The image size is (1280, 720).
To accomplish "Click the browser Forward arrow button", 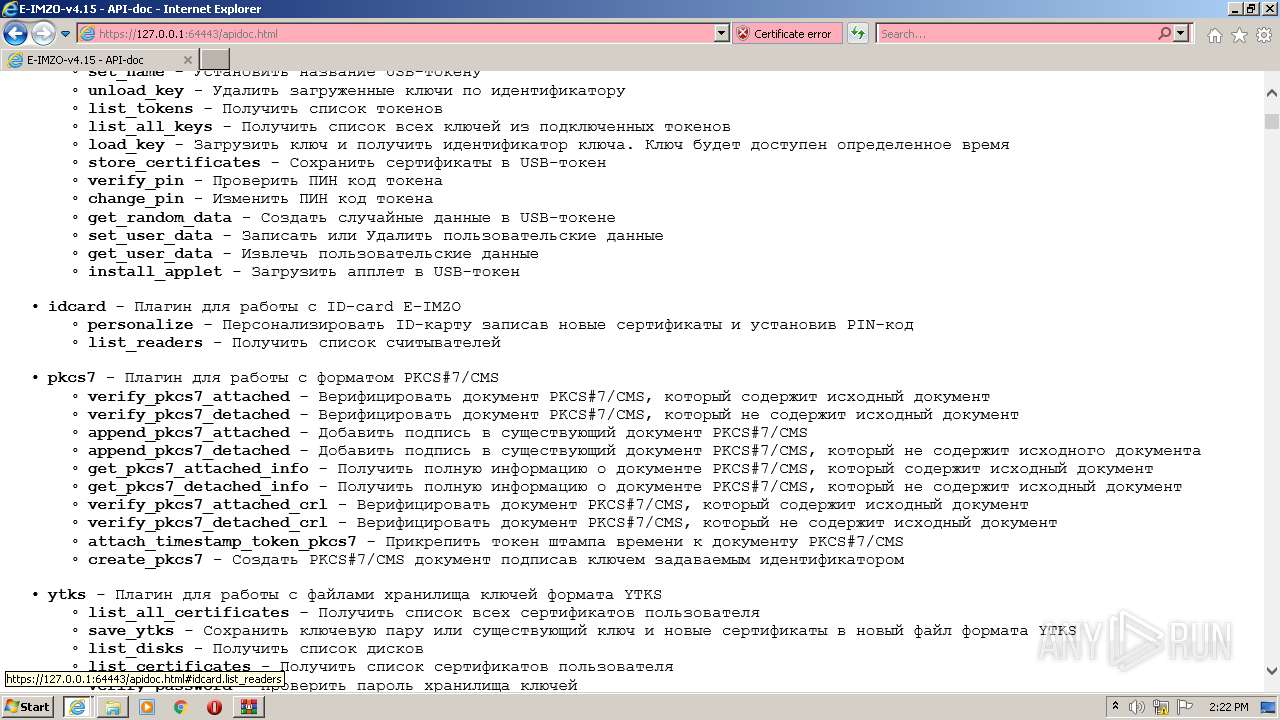I will click(x=43, y=34).
